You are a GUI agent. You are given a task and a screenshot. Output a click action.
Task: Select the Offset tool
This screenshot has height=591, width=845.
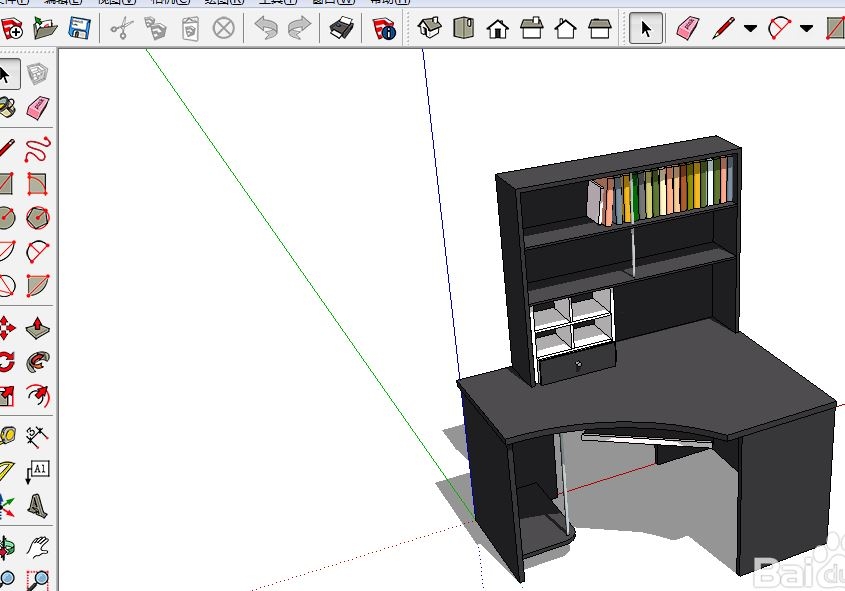point(38,395)
